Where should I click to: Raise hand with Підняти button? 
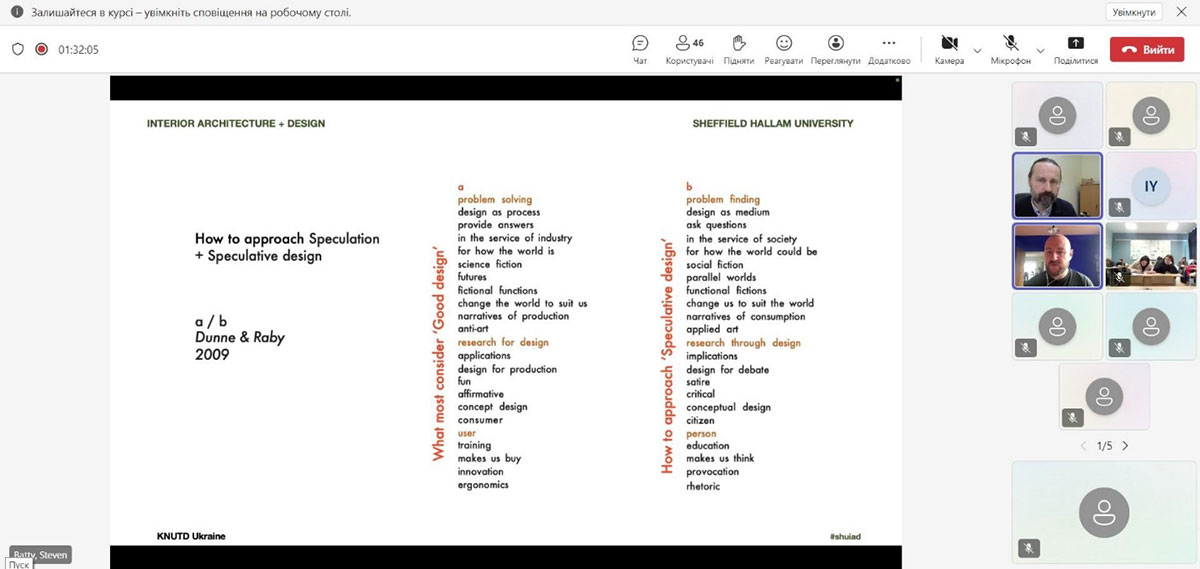738,49
